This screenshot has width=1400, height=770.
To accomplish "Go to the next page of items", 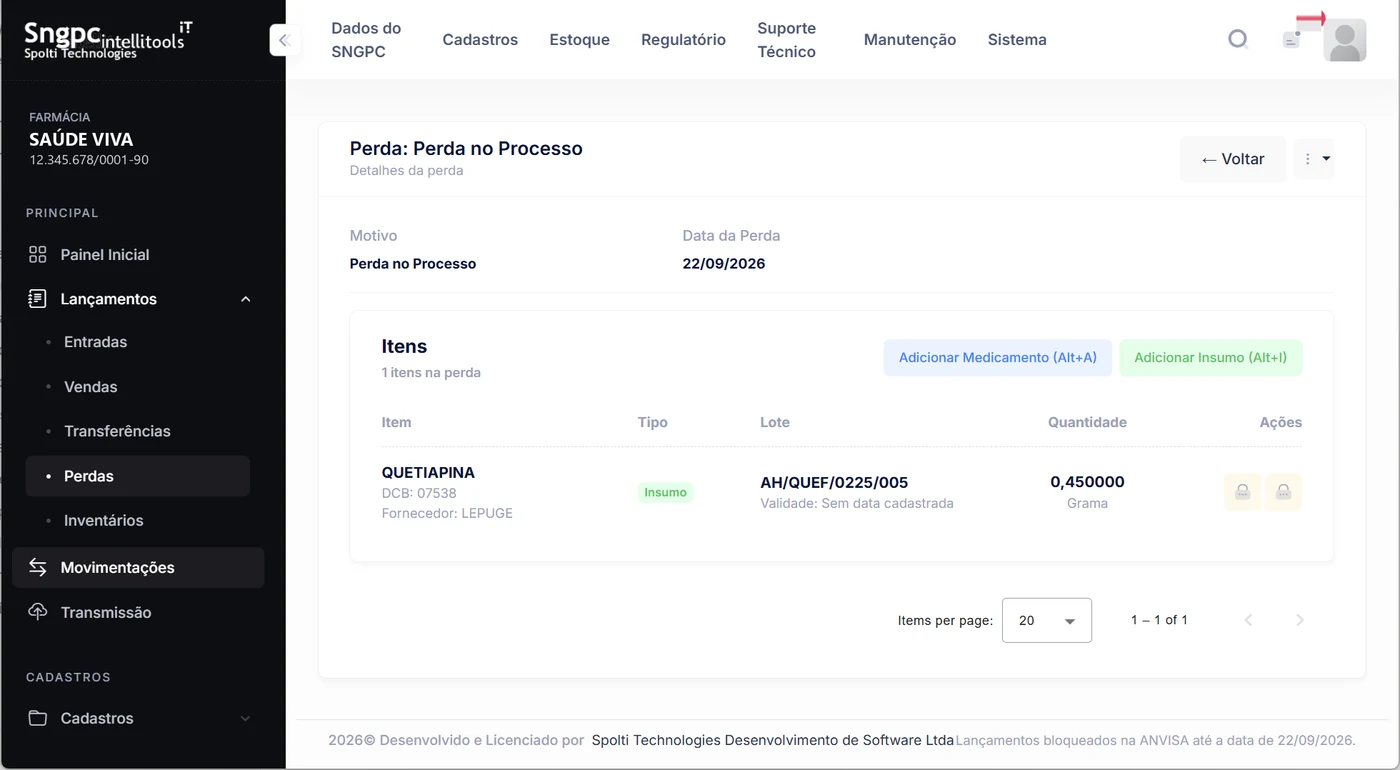I will pyautogui.click(x=1300, y=620).
